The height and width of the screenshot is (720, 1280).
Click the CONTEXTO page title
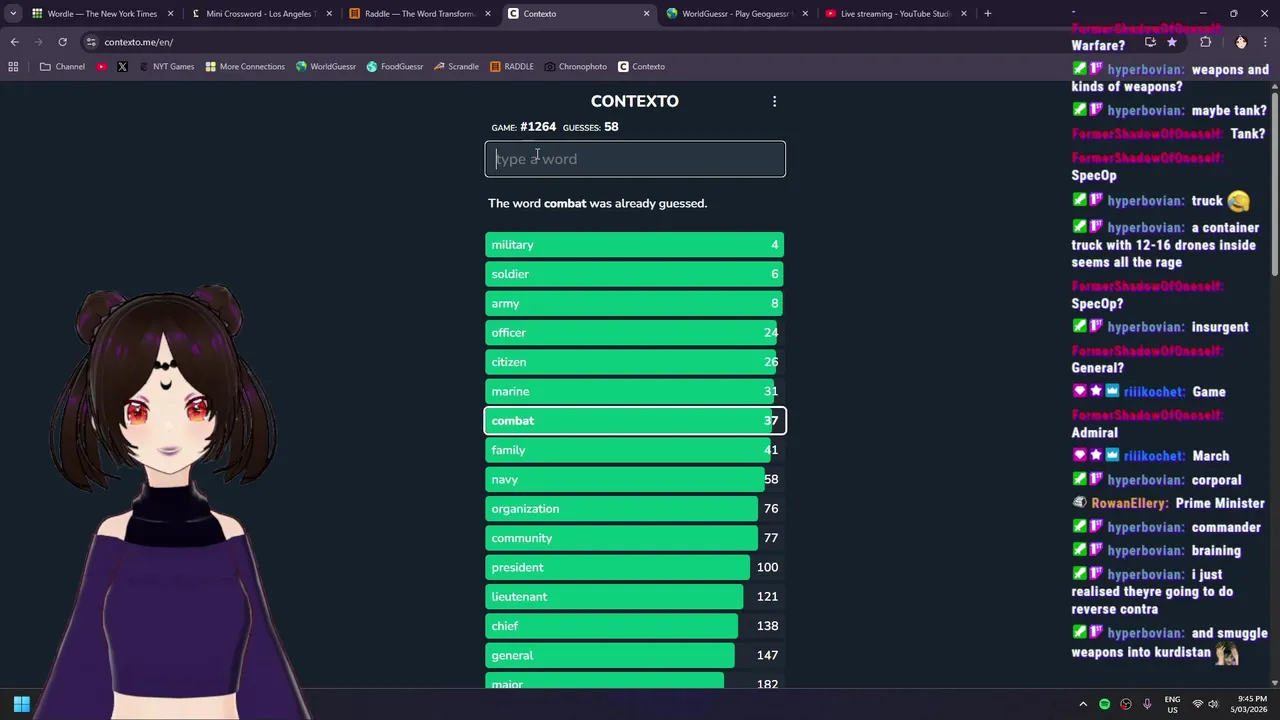[x=635, y=101]
